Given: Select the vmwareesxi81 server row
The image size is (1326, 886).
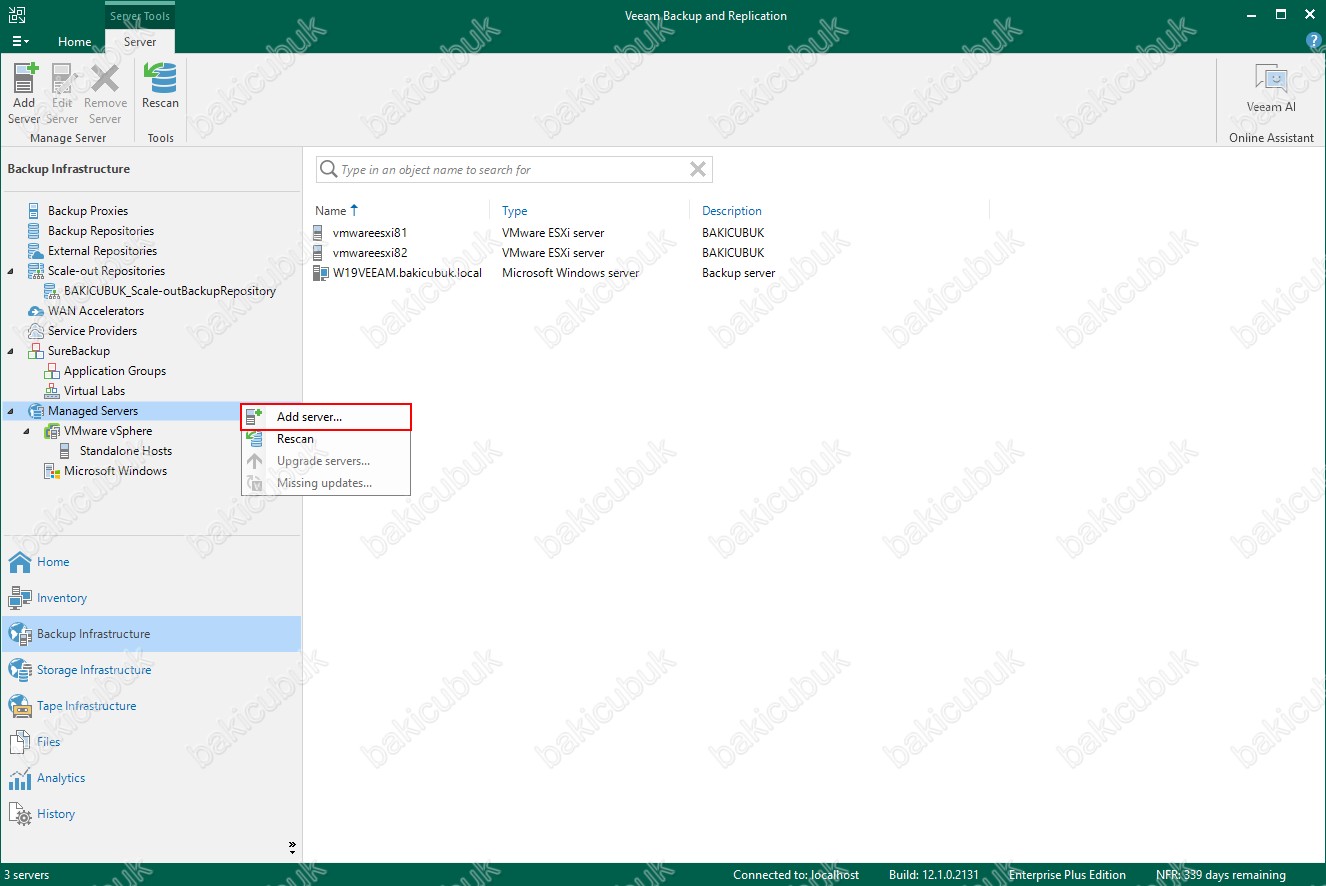Looking at the screenshot, I should tap(650, 233).
